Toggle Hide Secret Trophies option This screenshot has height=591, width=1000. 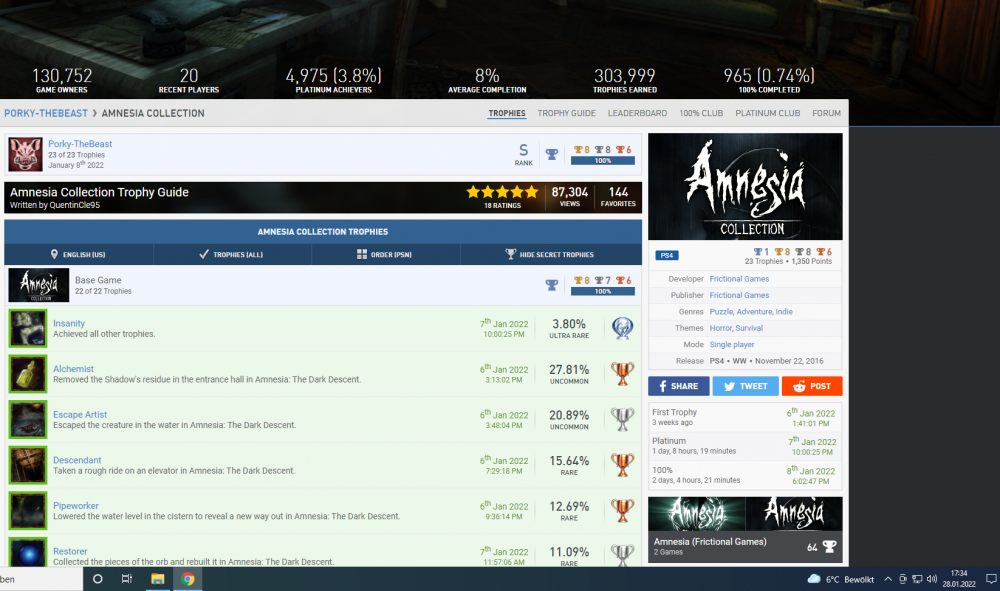pyautogui.click(x=550, y=255)
